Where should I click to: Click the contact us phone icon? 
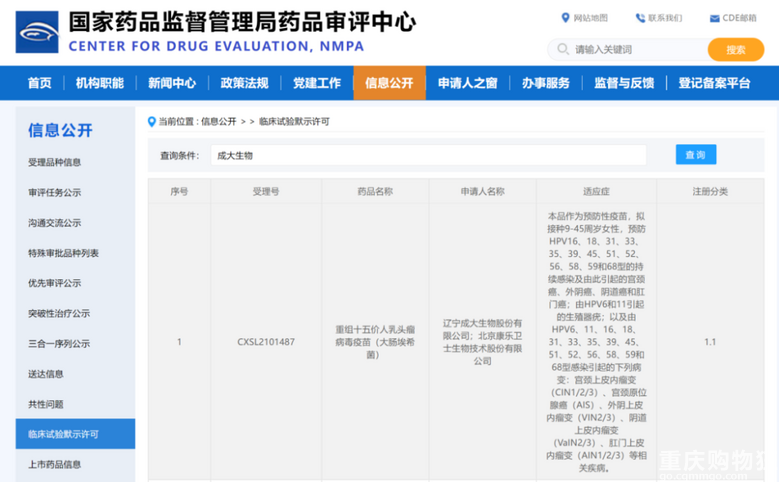[640, 18]
